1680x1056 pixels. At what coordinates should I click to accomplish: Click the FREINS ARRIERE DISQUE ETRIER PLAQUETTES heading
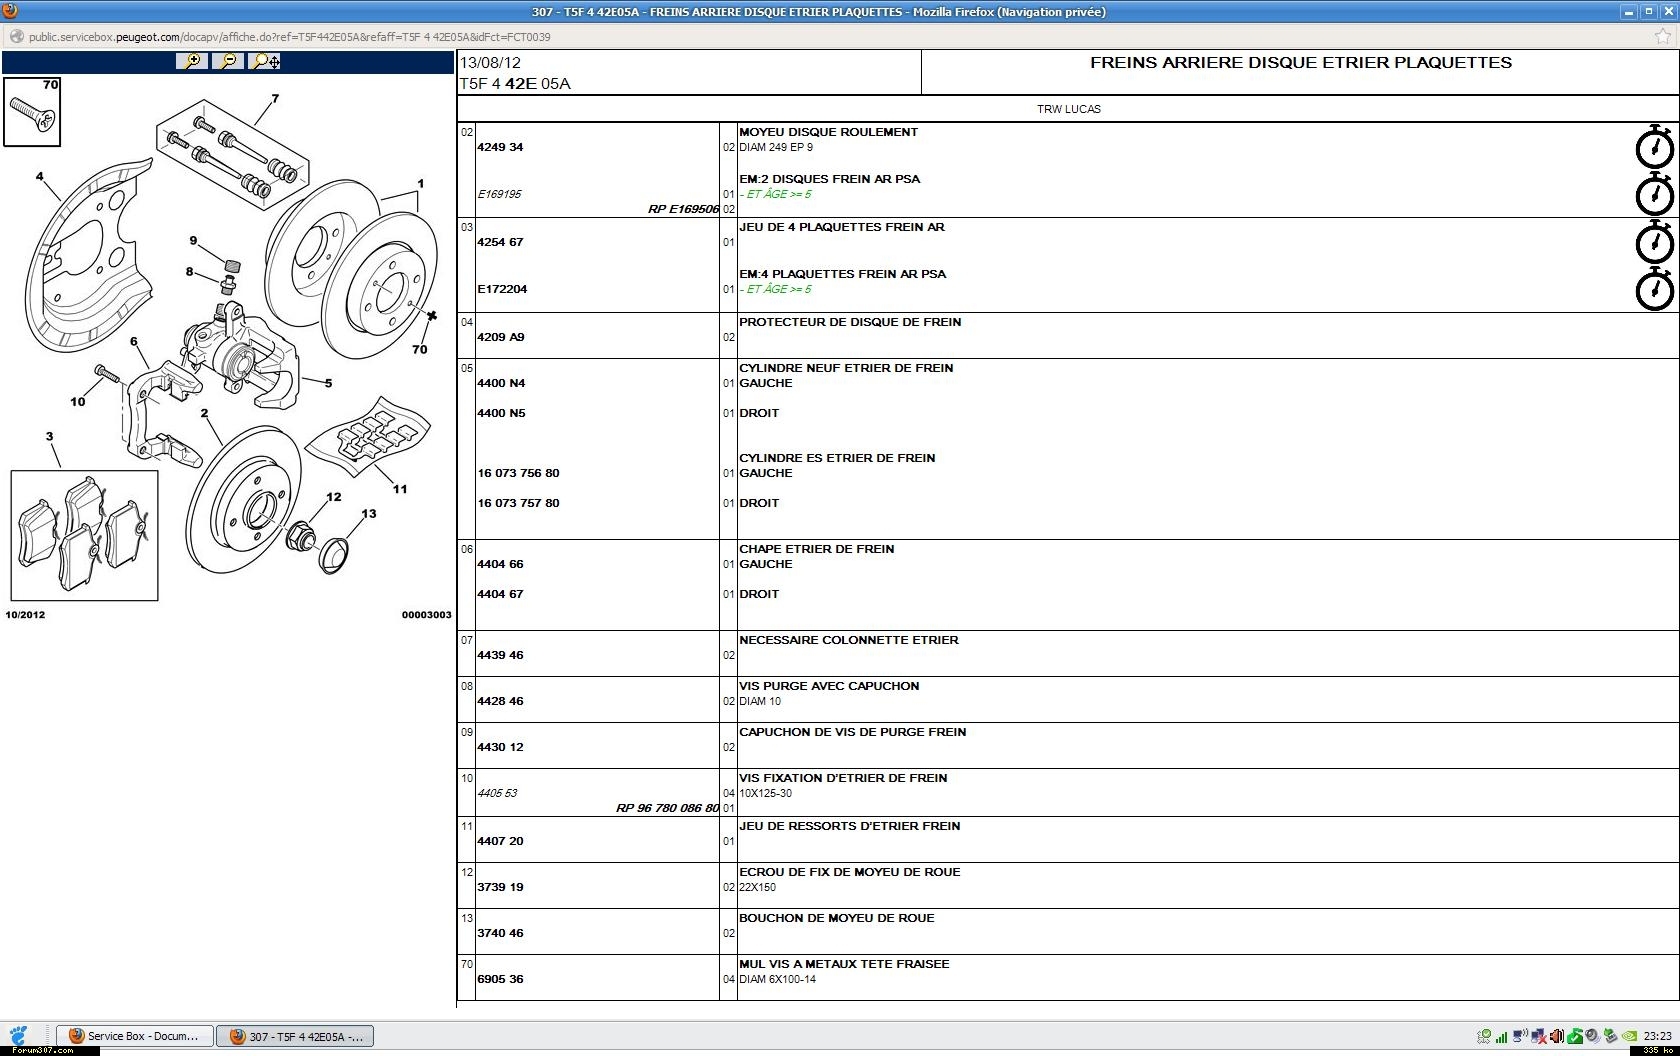click(x=1300, y=62)
